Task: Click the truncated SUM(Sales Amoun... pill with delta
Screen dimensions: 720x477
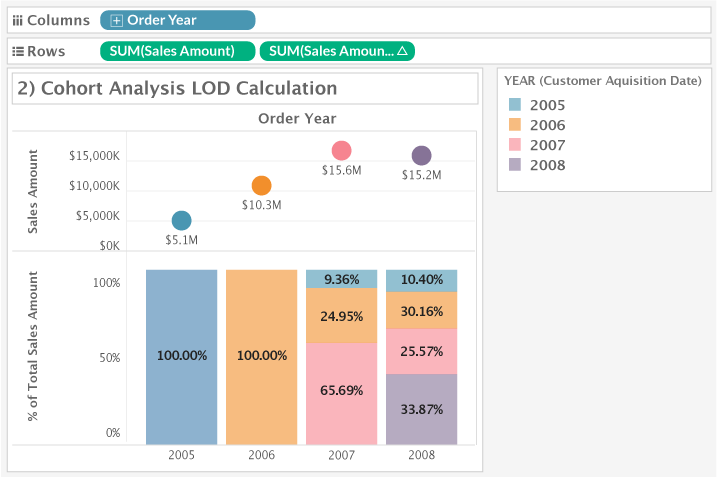Action: [337, 51]
